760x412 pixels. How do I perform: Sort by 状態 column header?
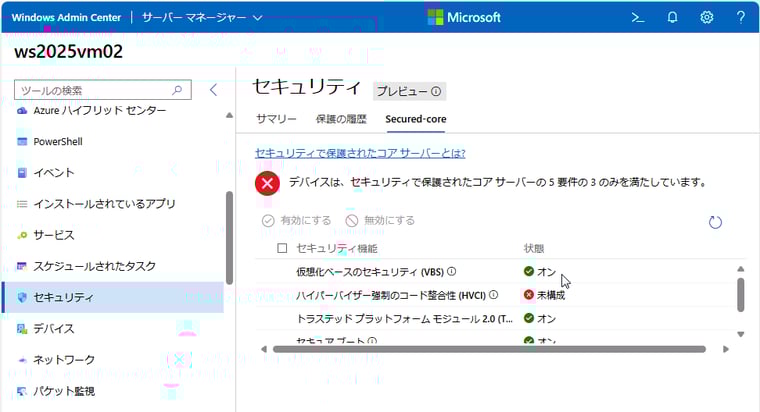(534, 249)
